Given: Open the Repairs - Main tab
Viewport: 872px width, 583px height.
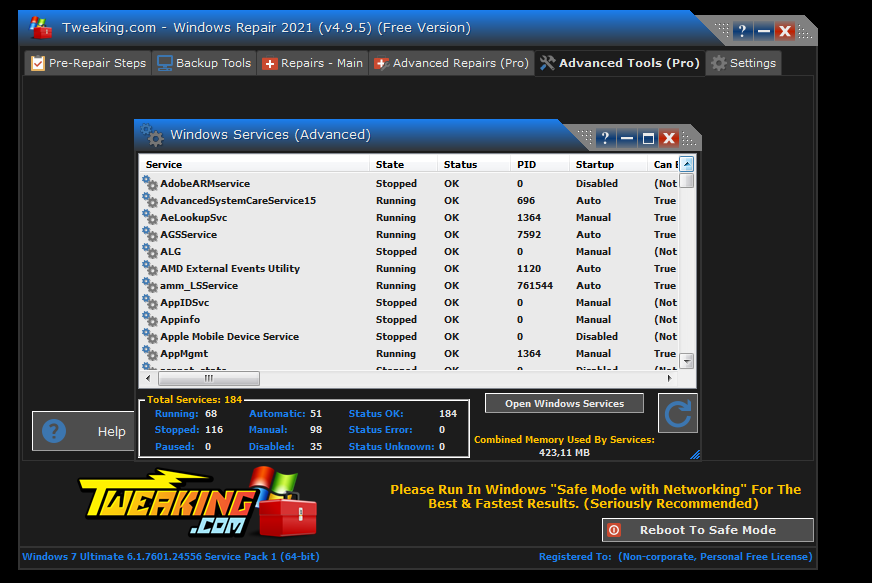Looking at the screenshot, I should [x=313, y=63].
